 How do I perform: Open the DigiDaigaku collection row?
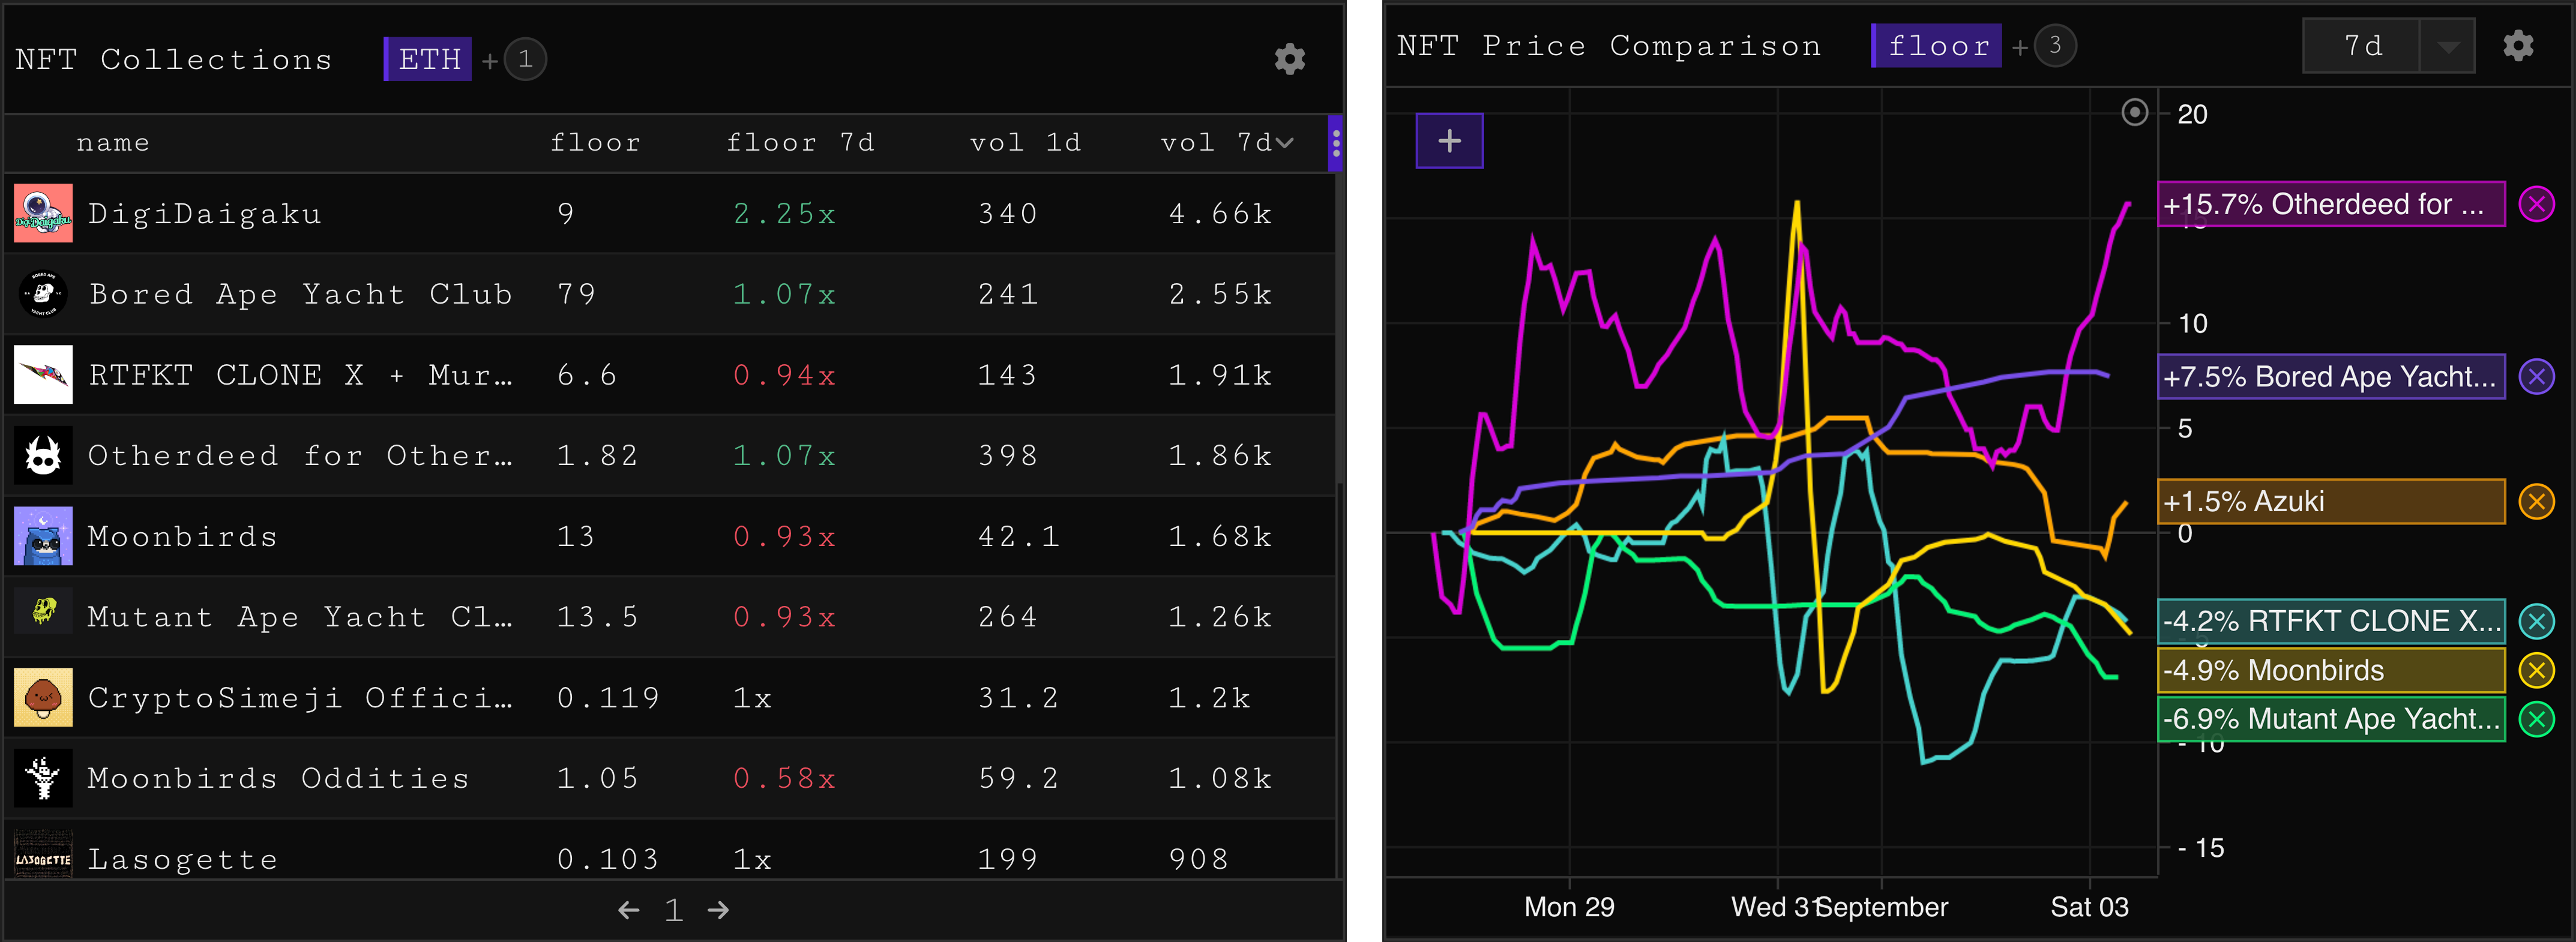(x=204, y=214)
